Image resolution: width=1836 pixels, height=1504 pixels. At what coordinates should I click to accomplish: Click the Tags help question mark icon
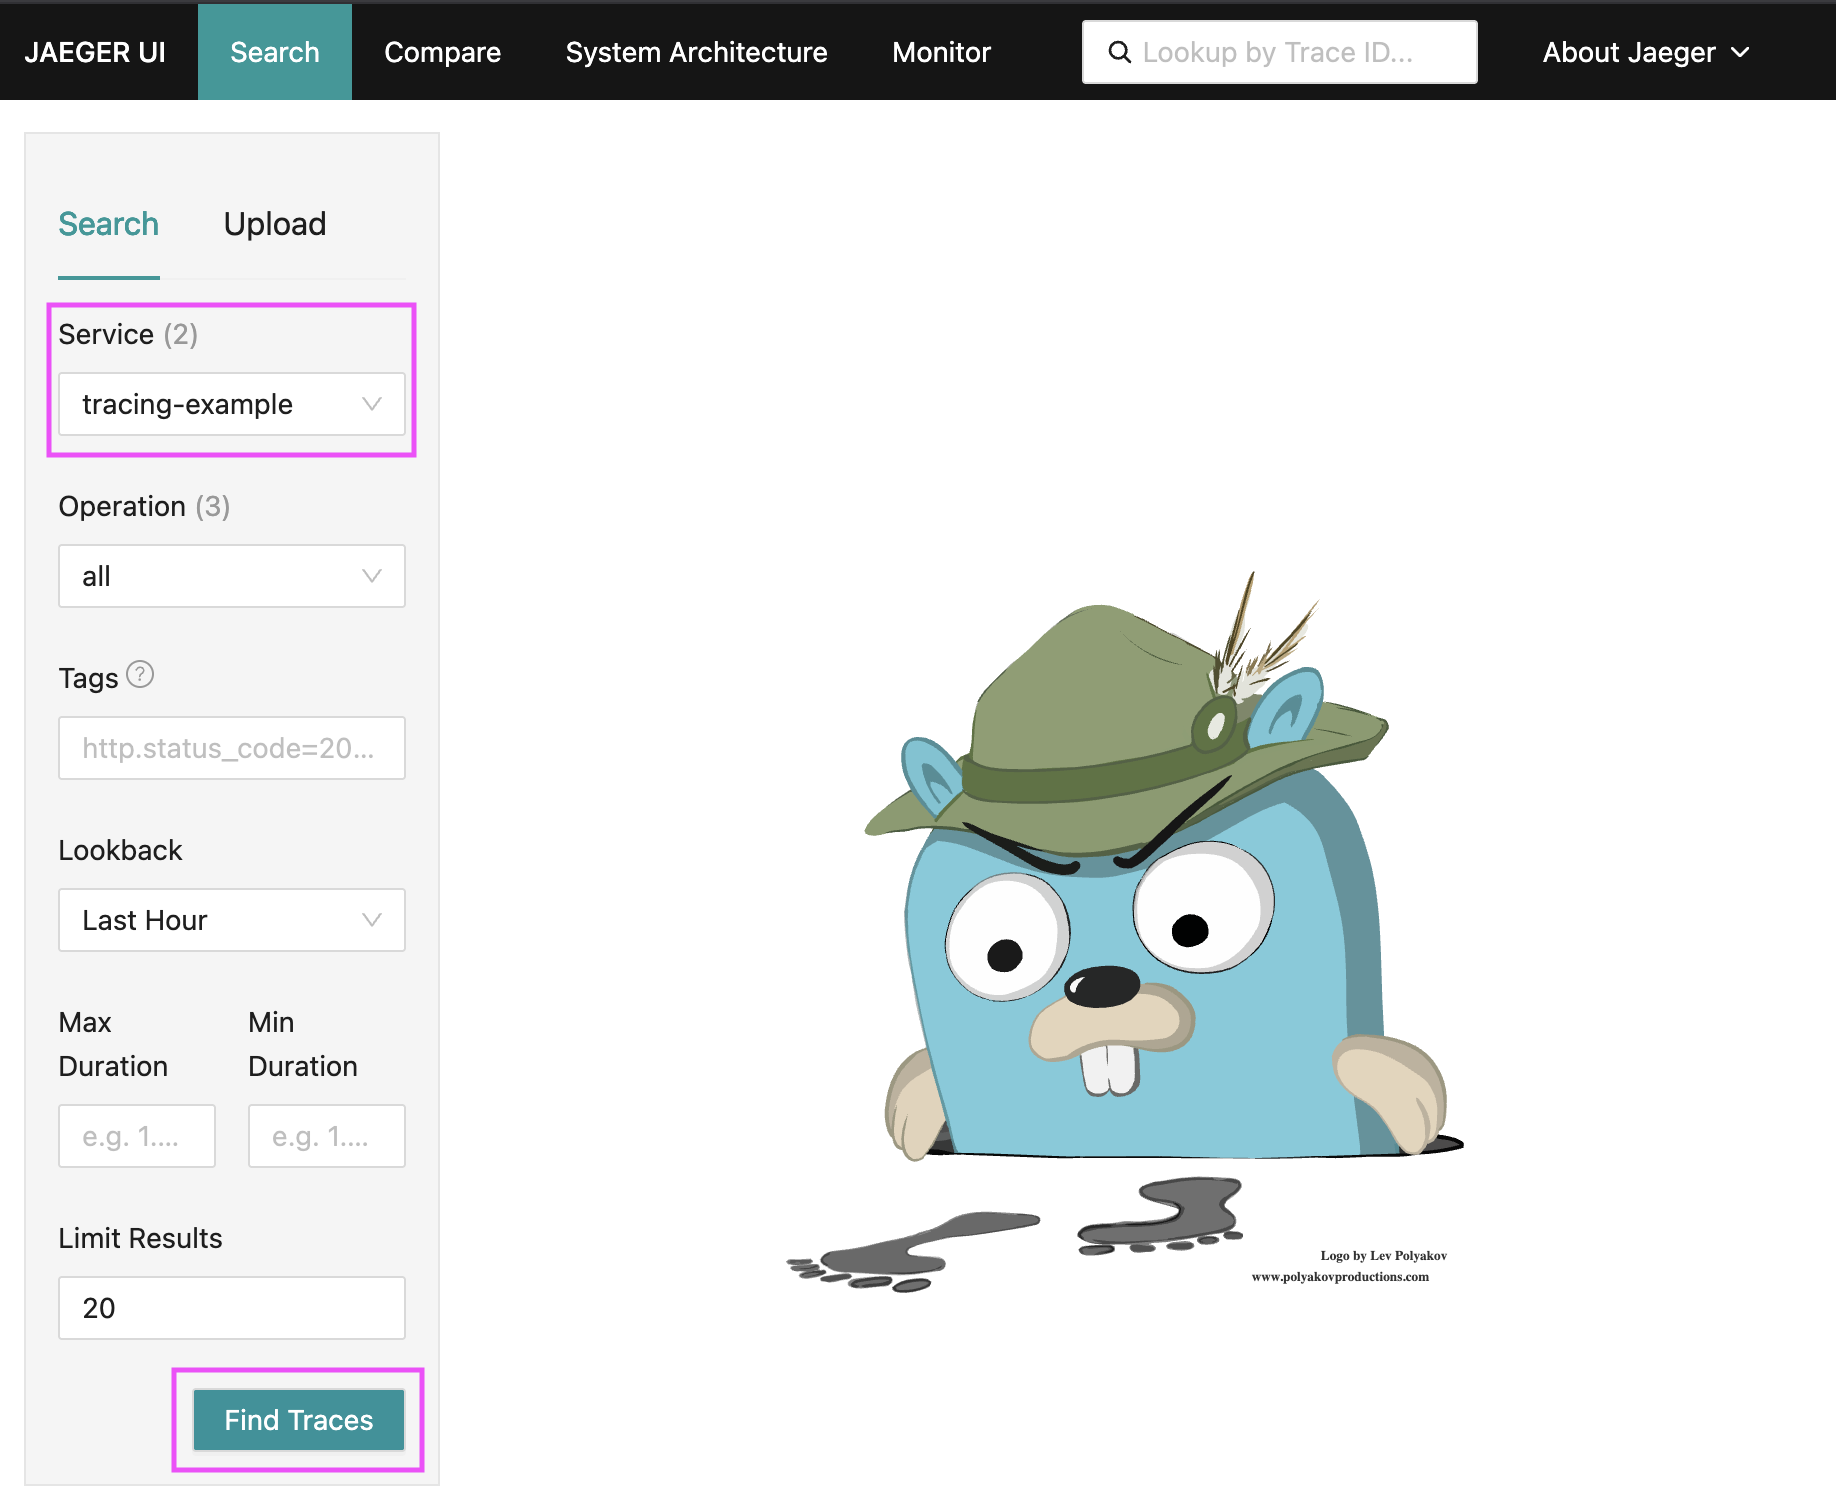[x=141, y=675]
